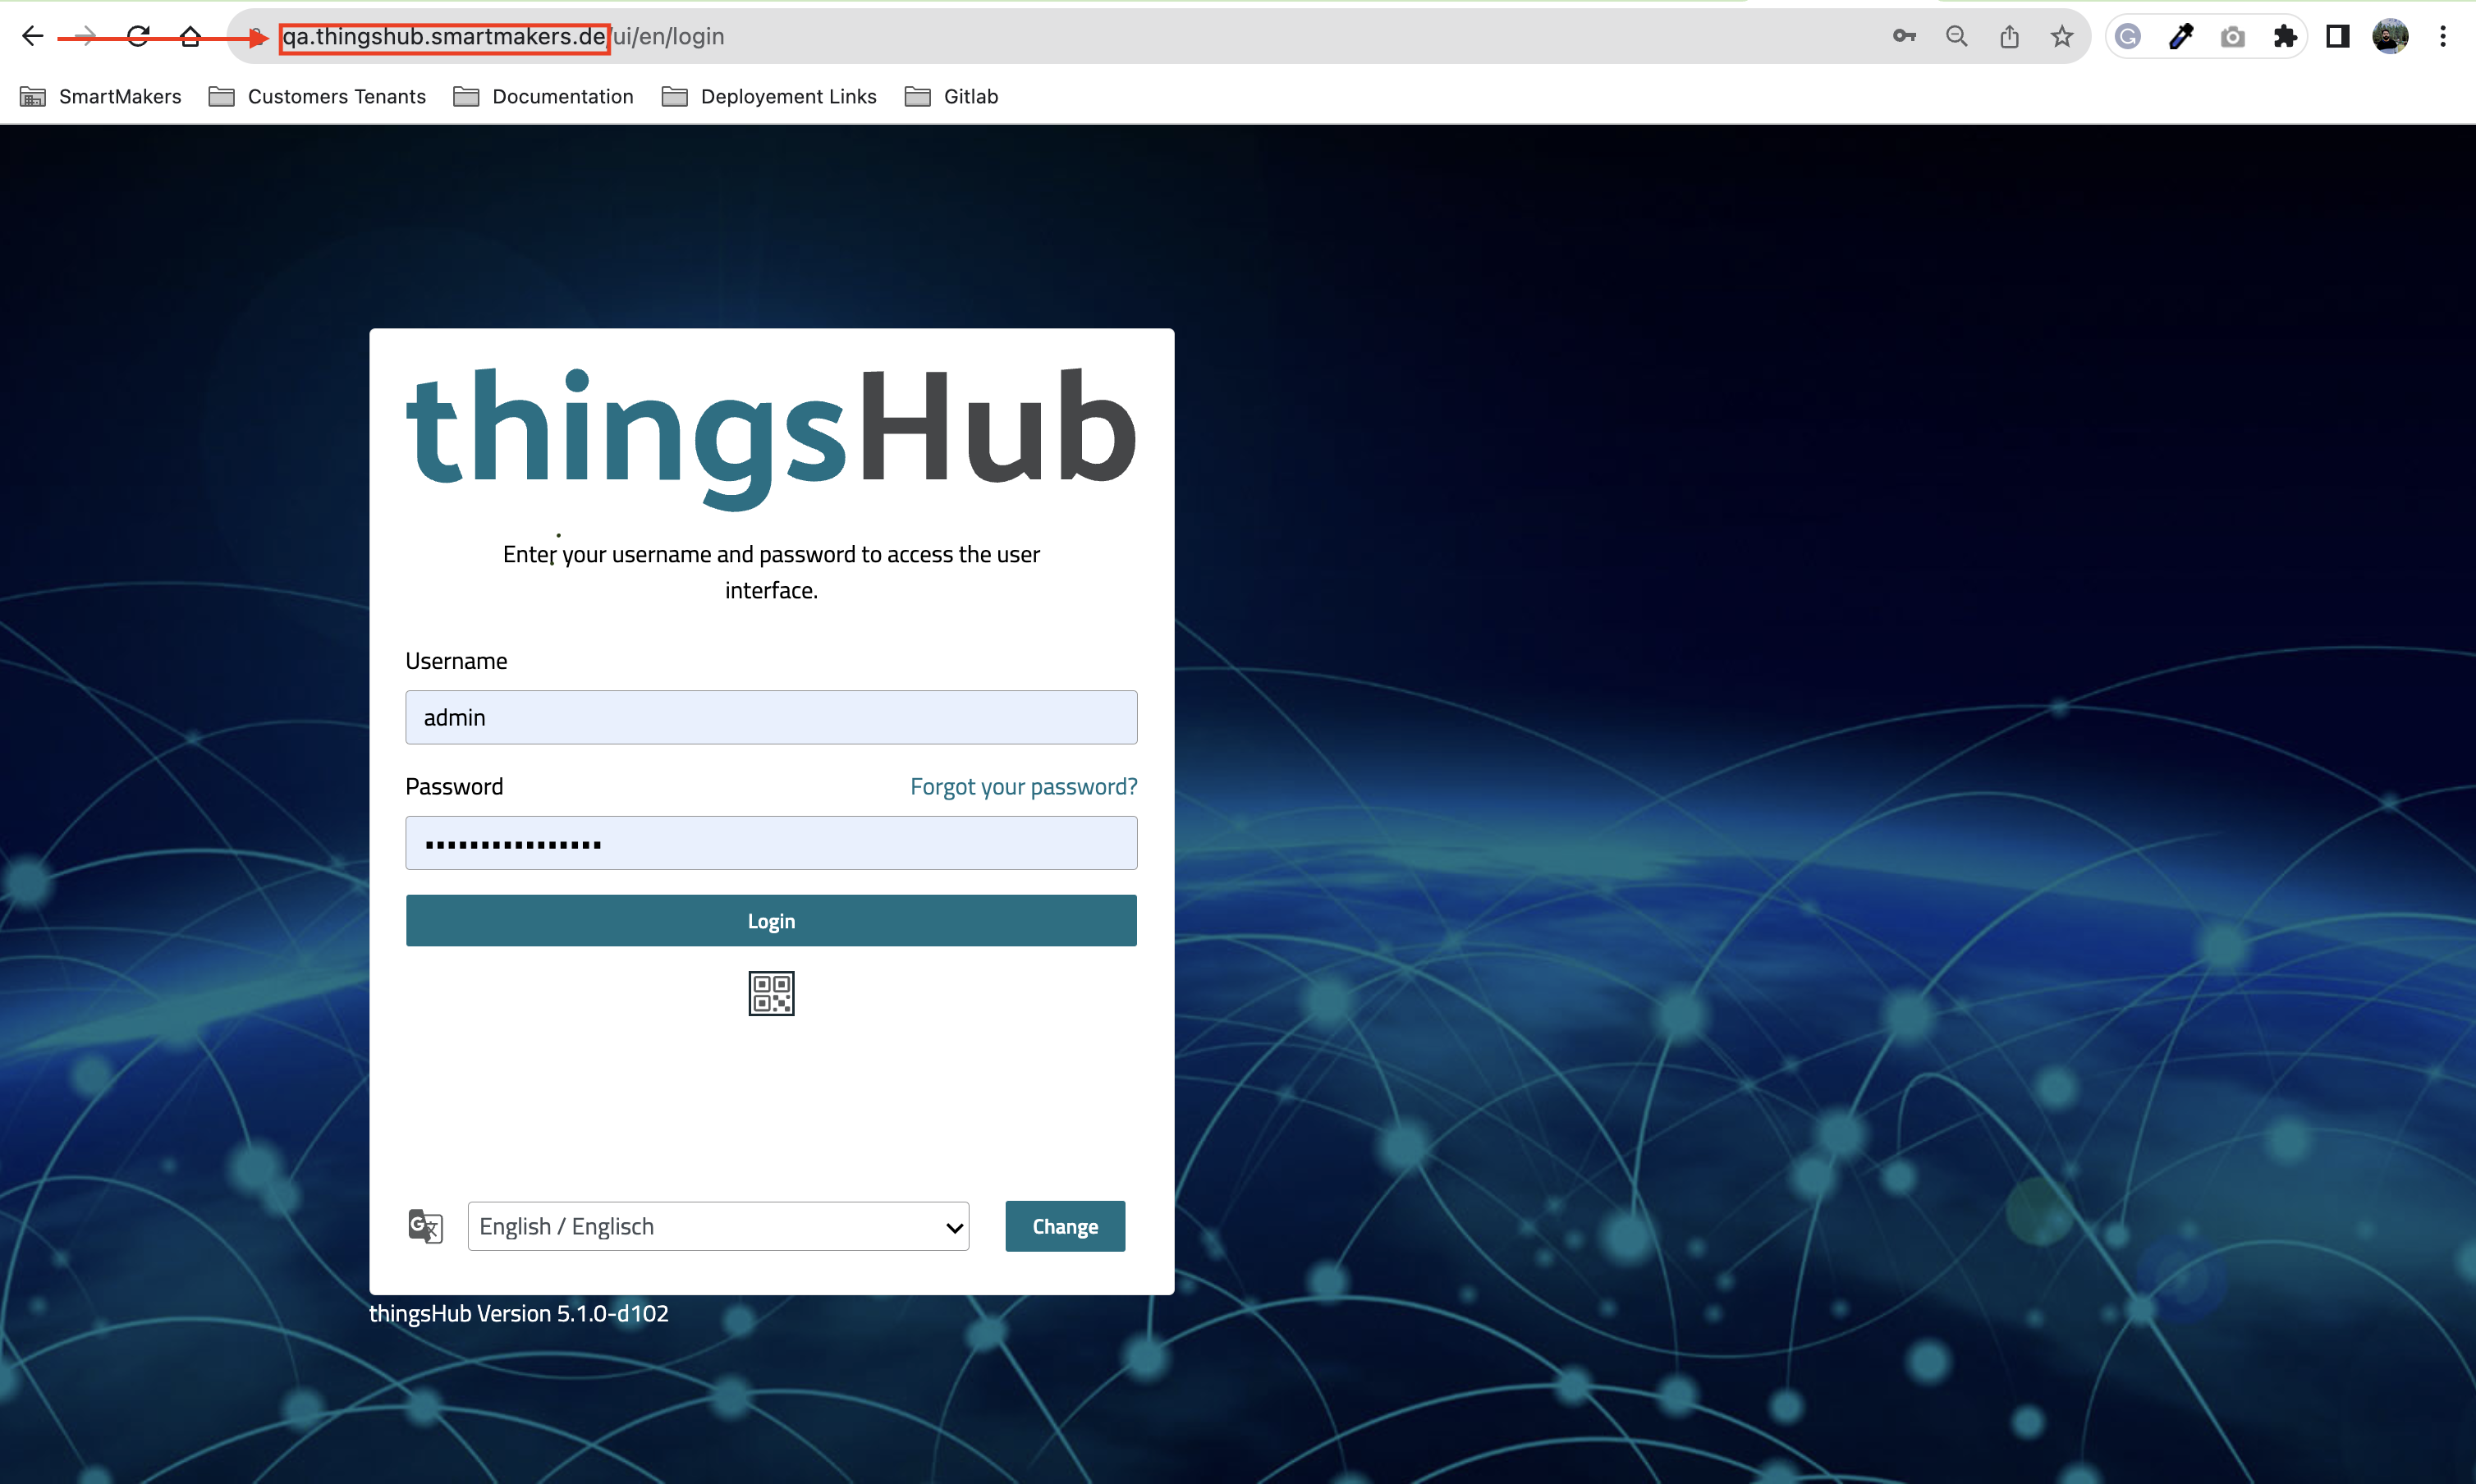Open saved passwords key icon

(1904, 37)
